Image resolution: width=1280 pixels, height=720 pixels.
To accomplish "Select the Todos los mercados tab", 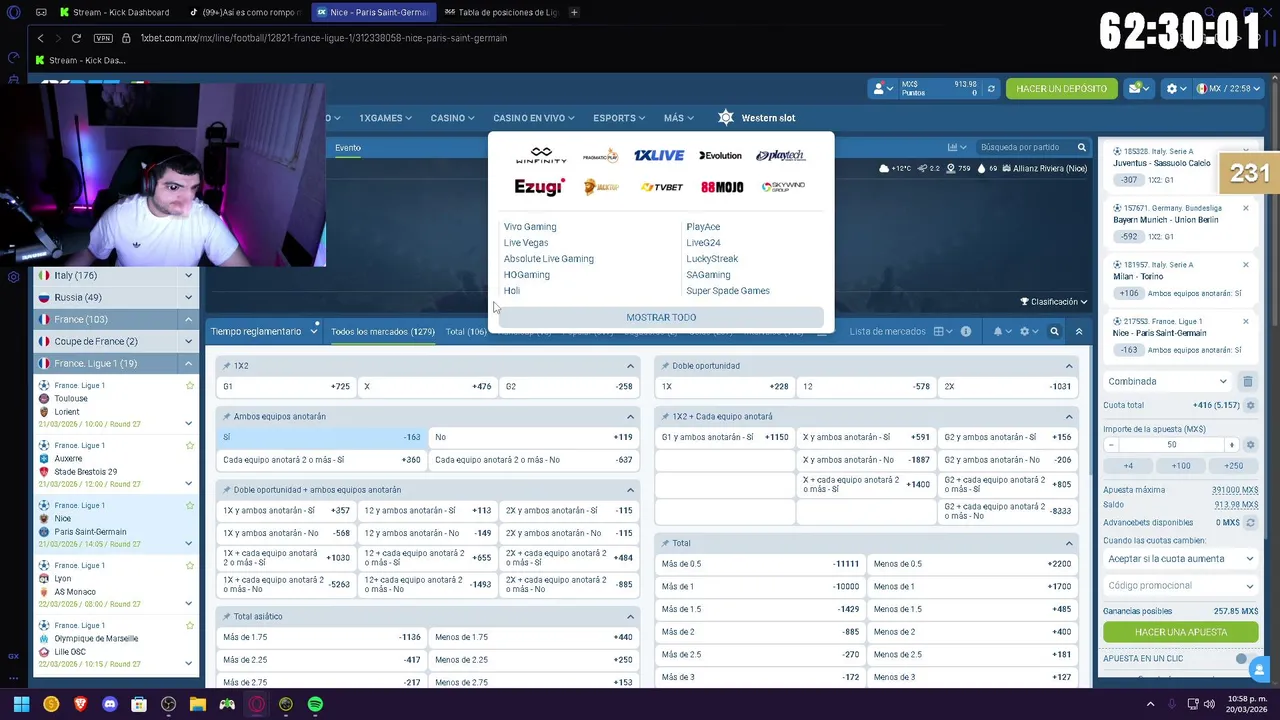I will coord(382,331).
